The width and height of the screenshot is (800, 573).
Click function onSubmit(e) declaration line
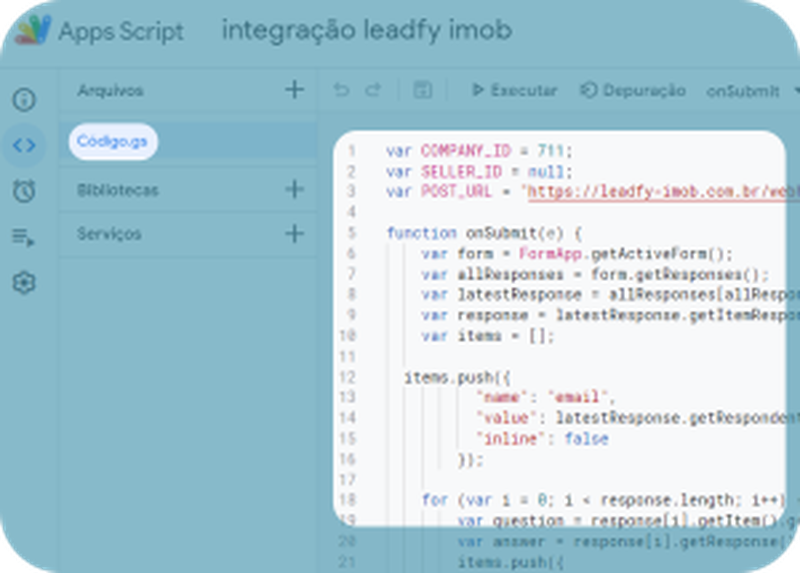point(484,233)
